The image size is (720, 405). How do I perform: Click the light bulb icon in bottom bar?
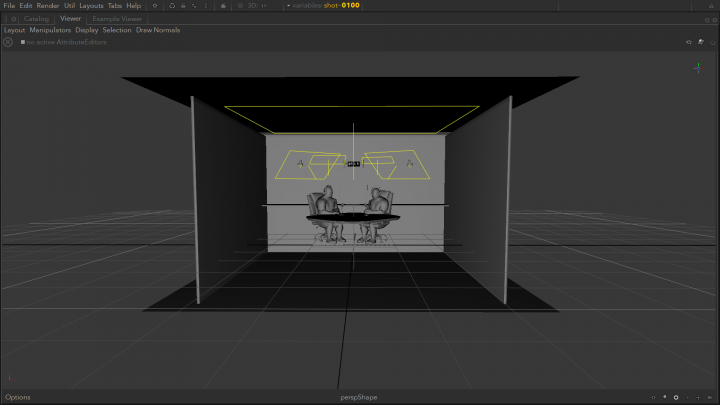664,397
